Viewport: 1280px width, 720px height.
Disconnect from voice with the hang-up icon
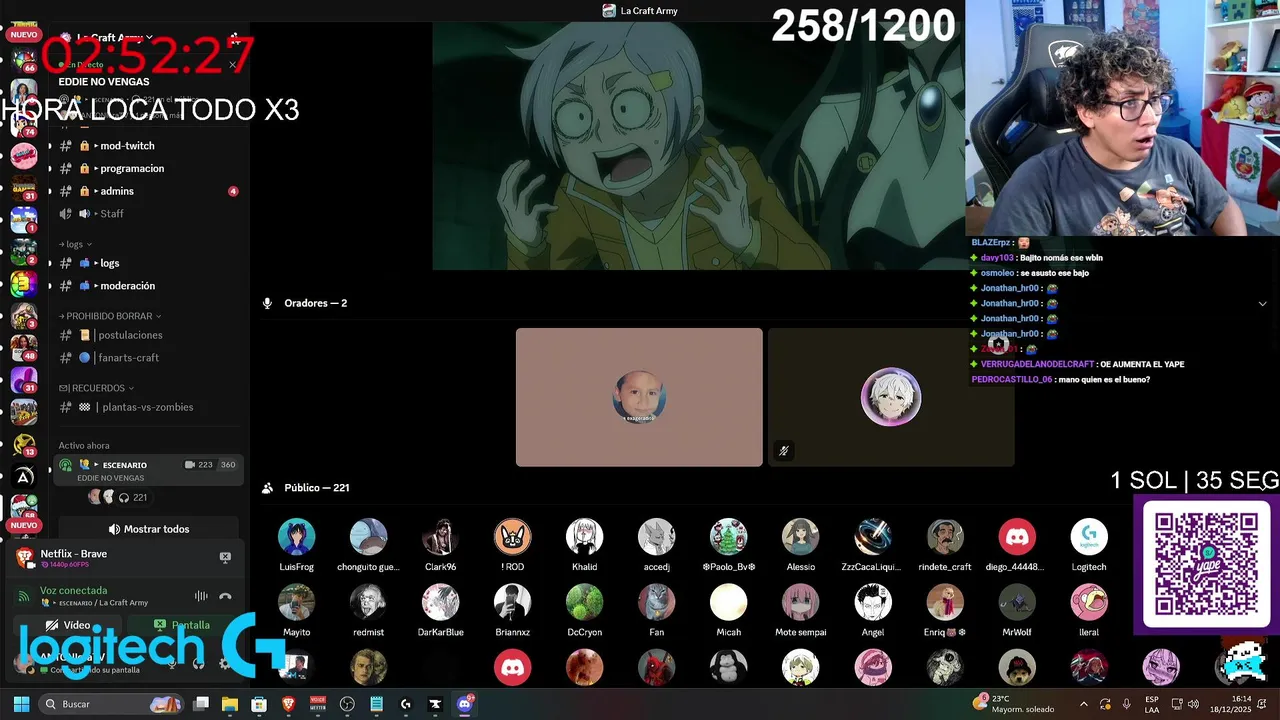click(x=225, y=596)
